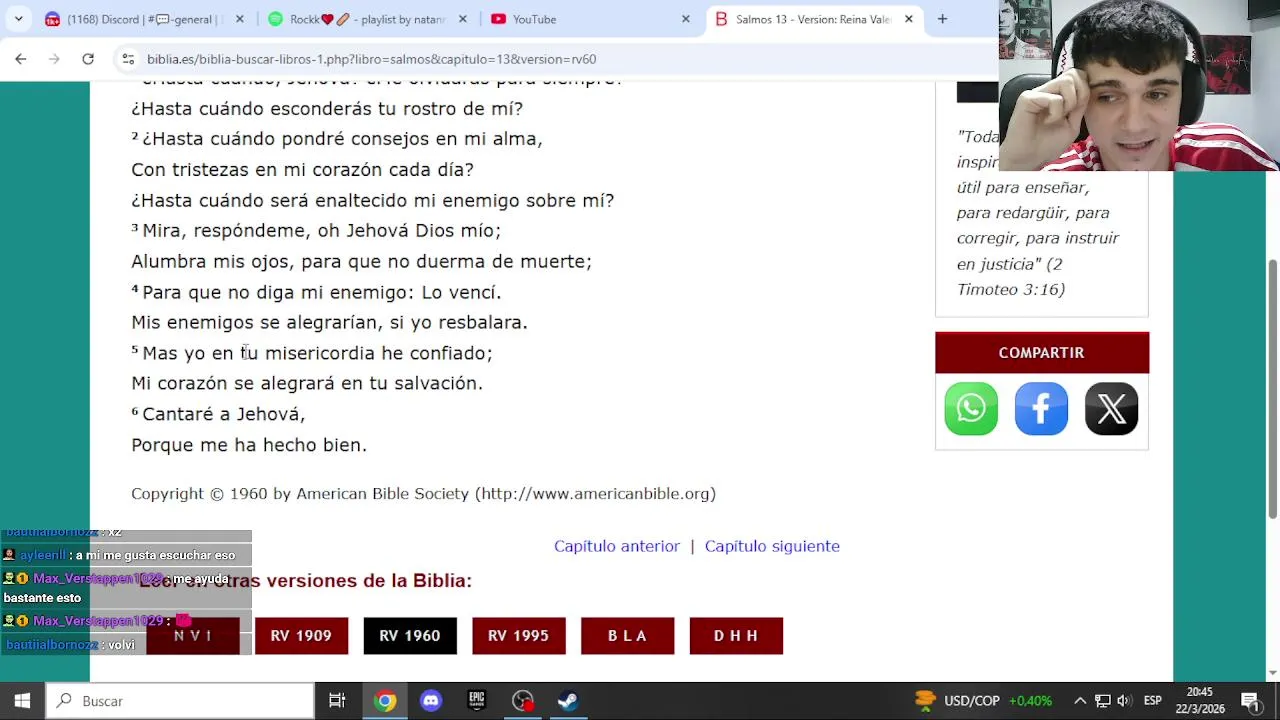Open the volume tray icon
Viewport: 1280px width, 720px height.
pos(1124,701)
